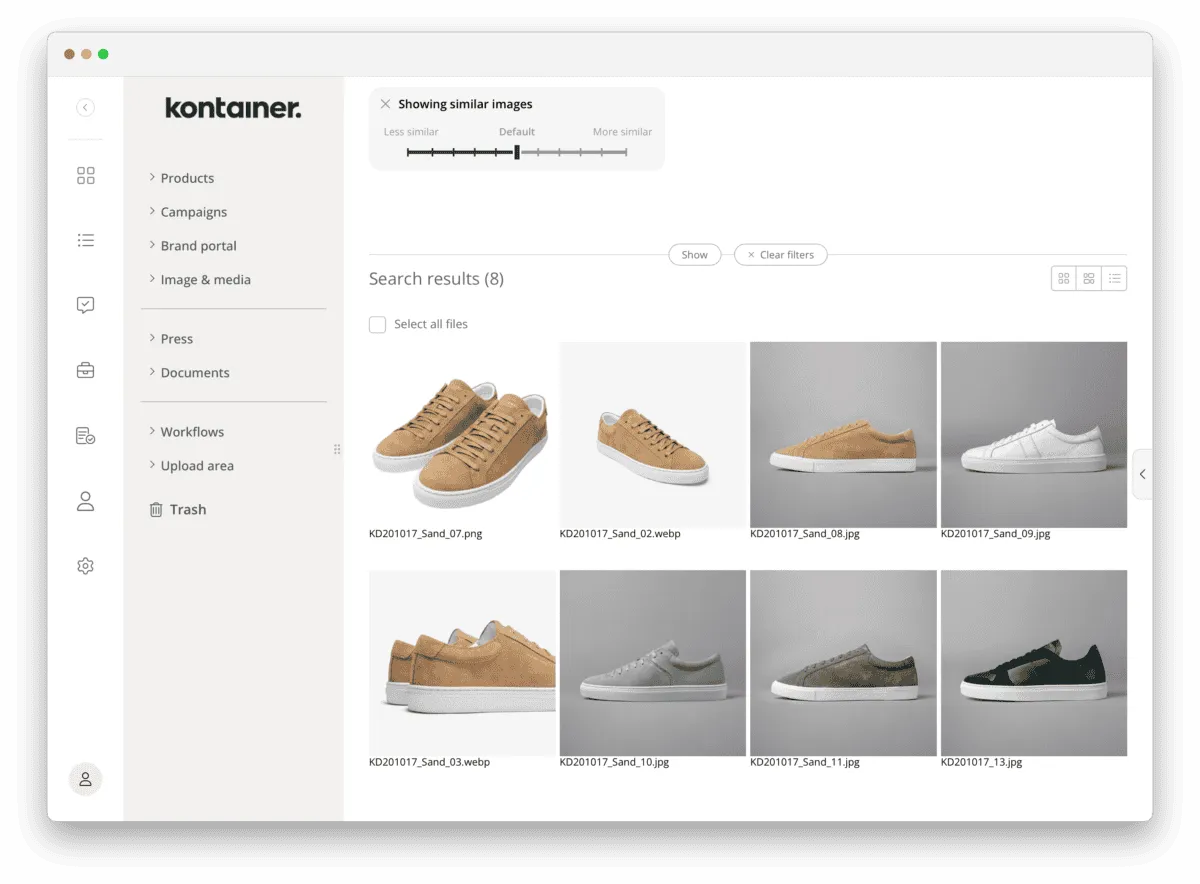Screen dimensions: 1200x884
Task: Expand the Press folder chevron
Action: click(x=152, y=339)
